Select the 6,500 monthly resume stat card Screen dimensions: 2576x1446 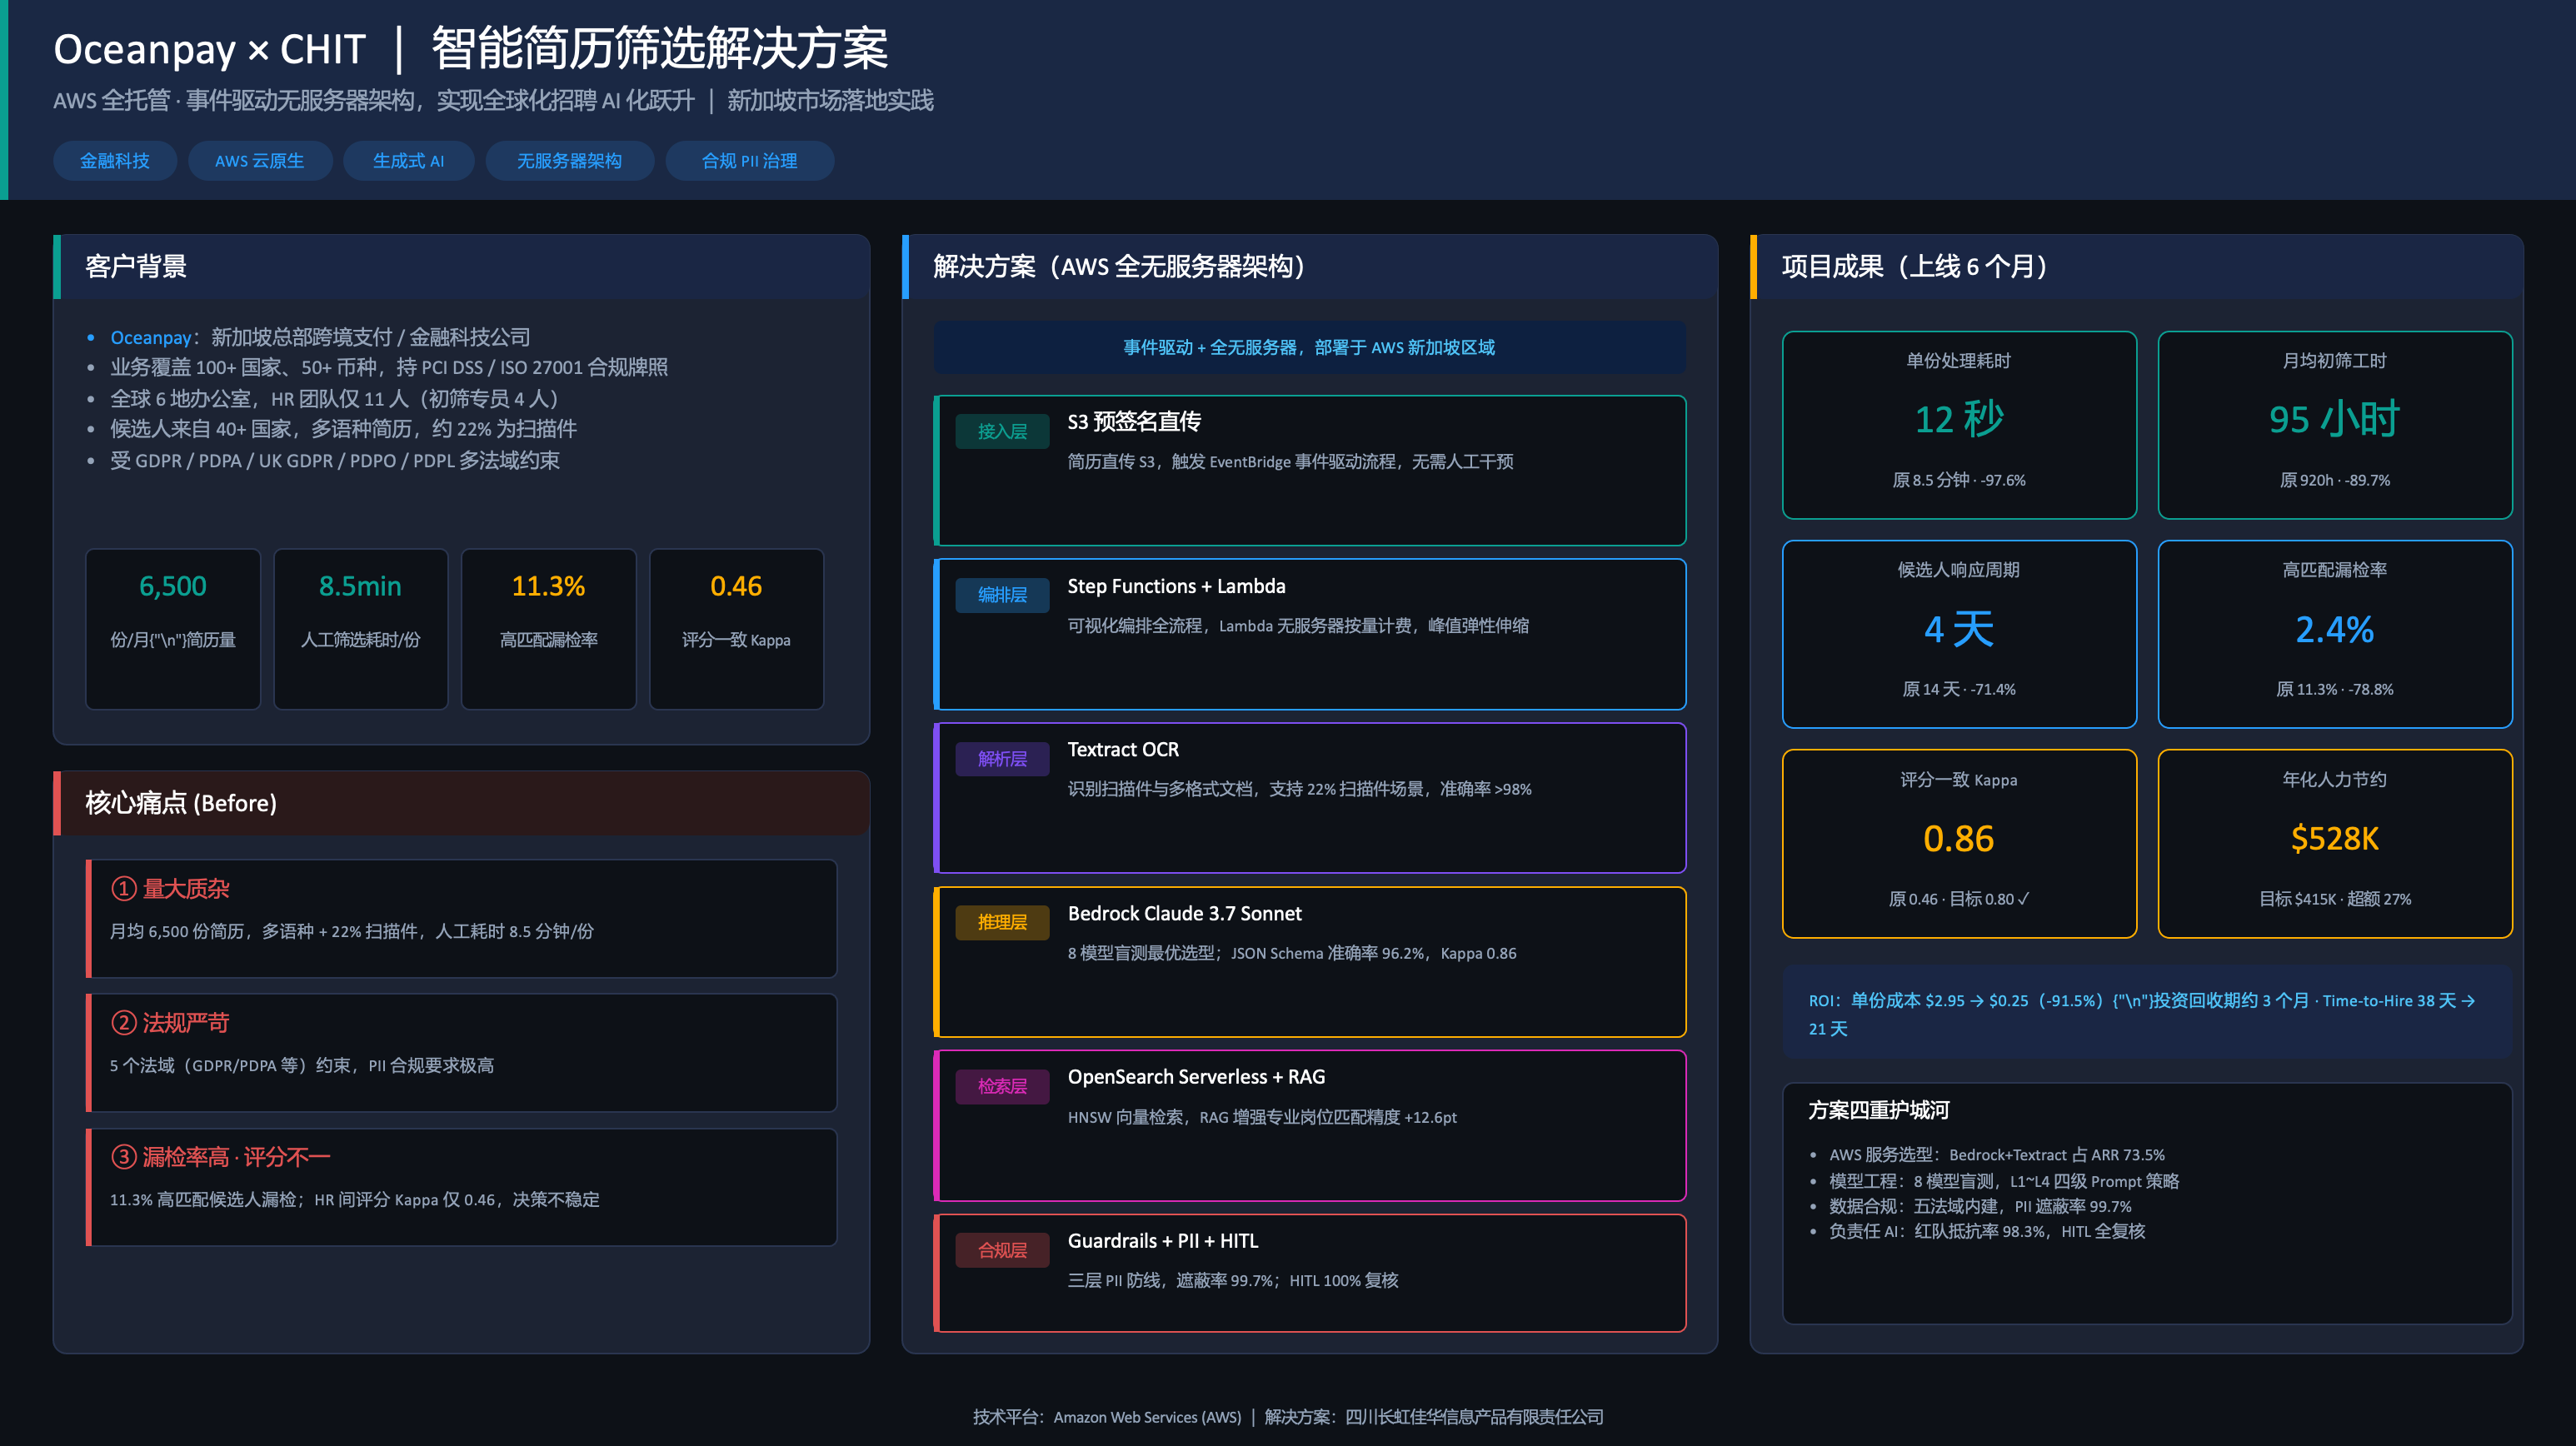click(x=173, y=629)
